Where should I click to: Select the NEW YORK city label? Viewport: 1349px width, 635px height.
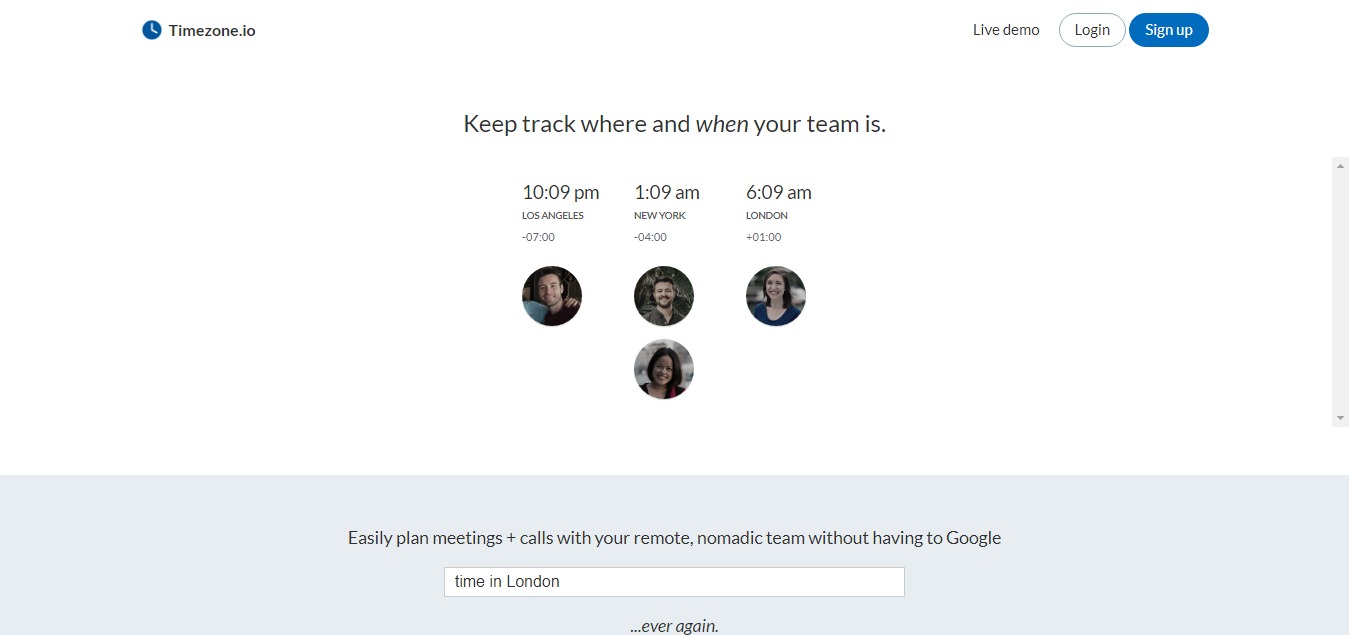tap(660, 216)
